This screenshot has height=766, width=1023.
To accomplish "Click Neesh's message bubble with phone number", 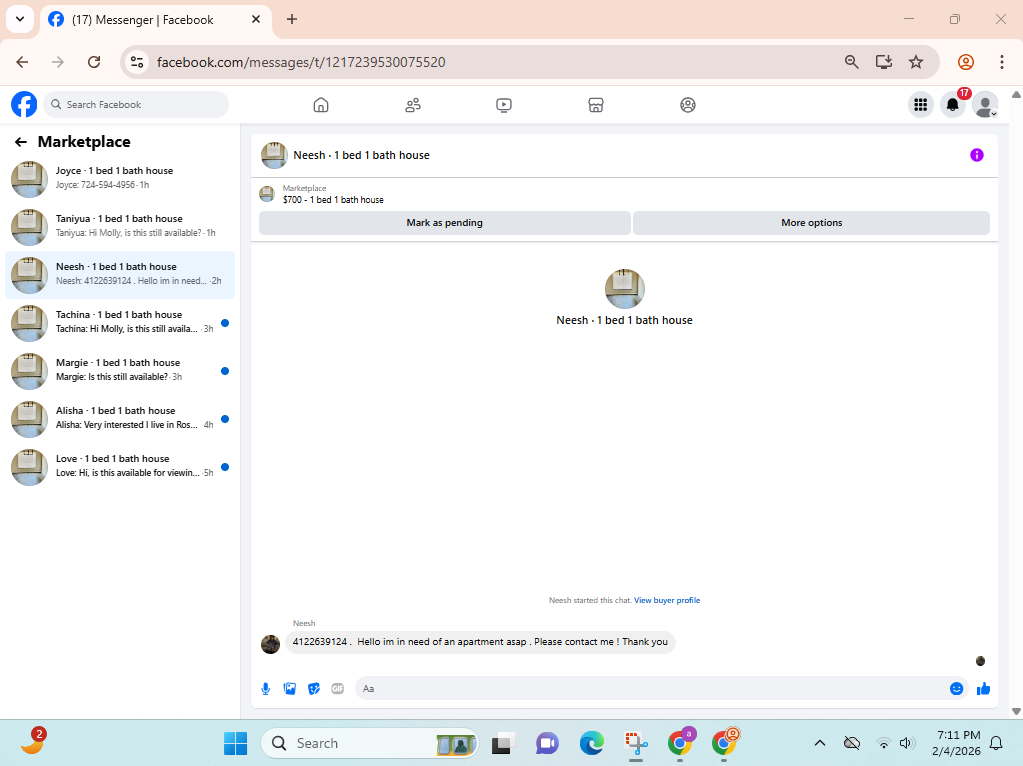I will [x=480, y=642].
